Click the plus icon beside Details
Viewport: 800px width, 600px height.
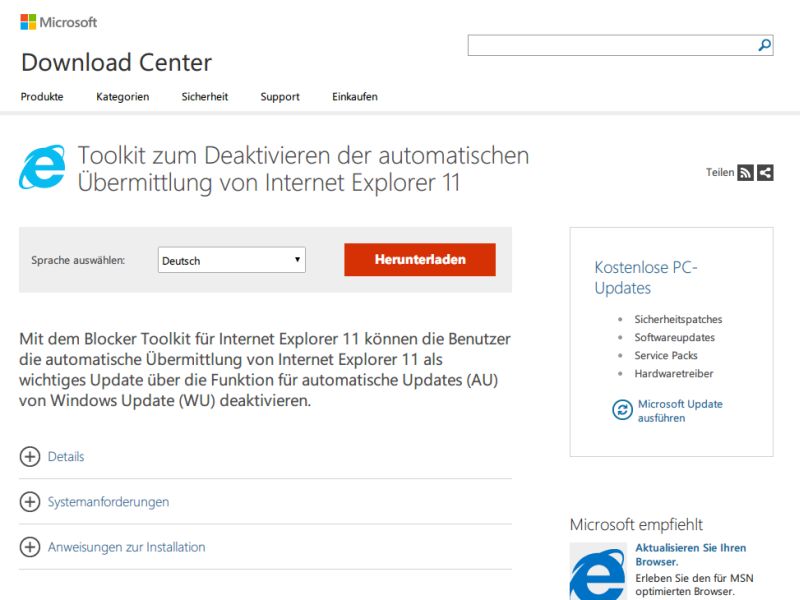point(30,457)
